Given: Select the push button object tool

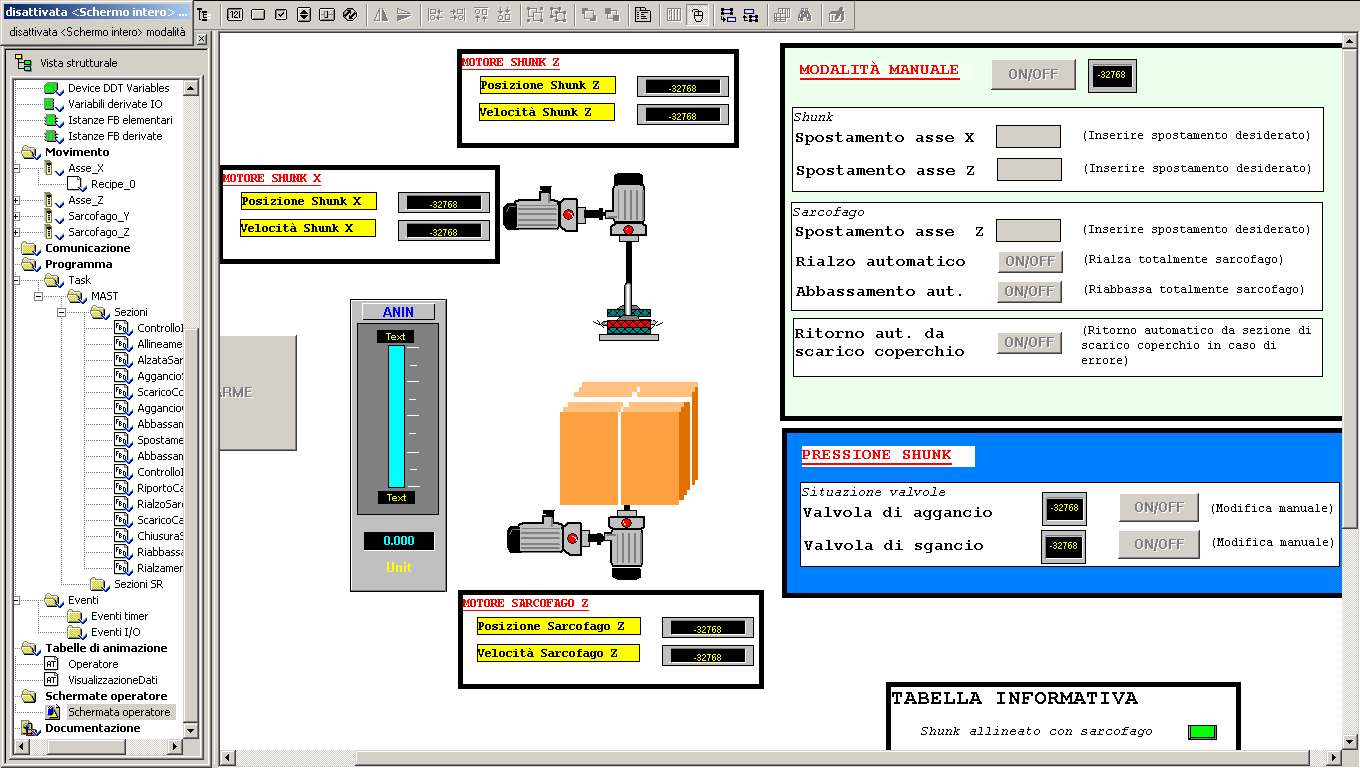Looking at the screenshot, I should 258,15.
